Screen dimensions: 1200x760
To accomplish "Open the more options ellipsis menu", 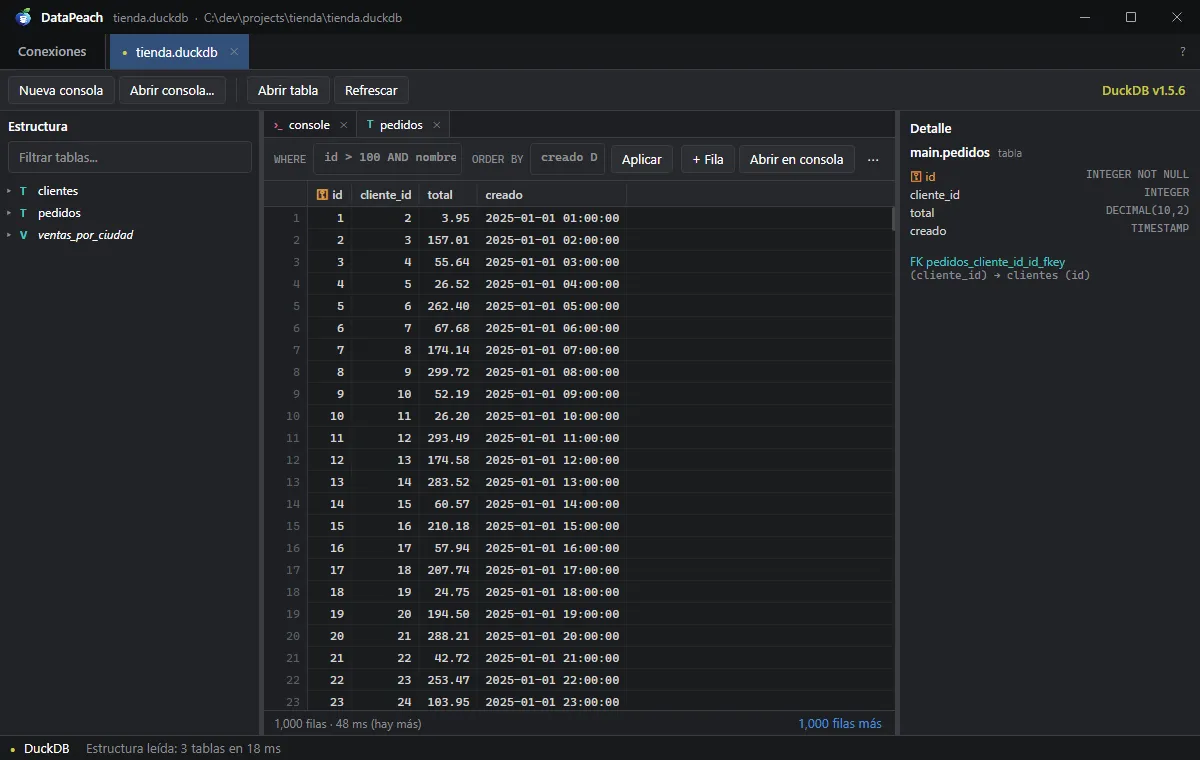I will (x=873, y=159).
